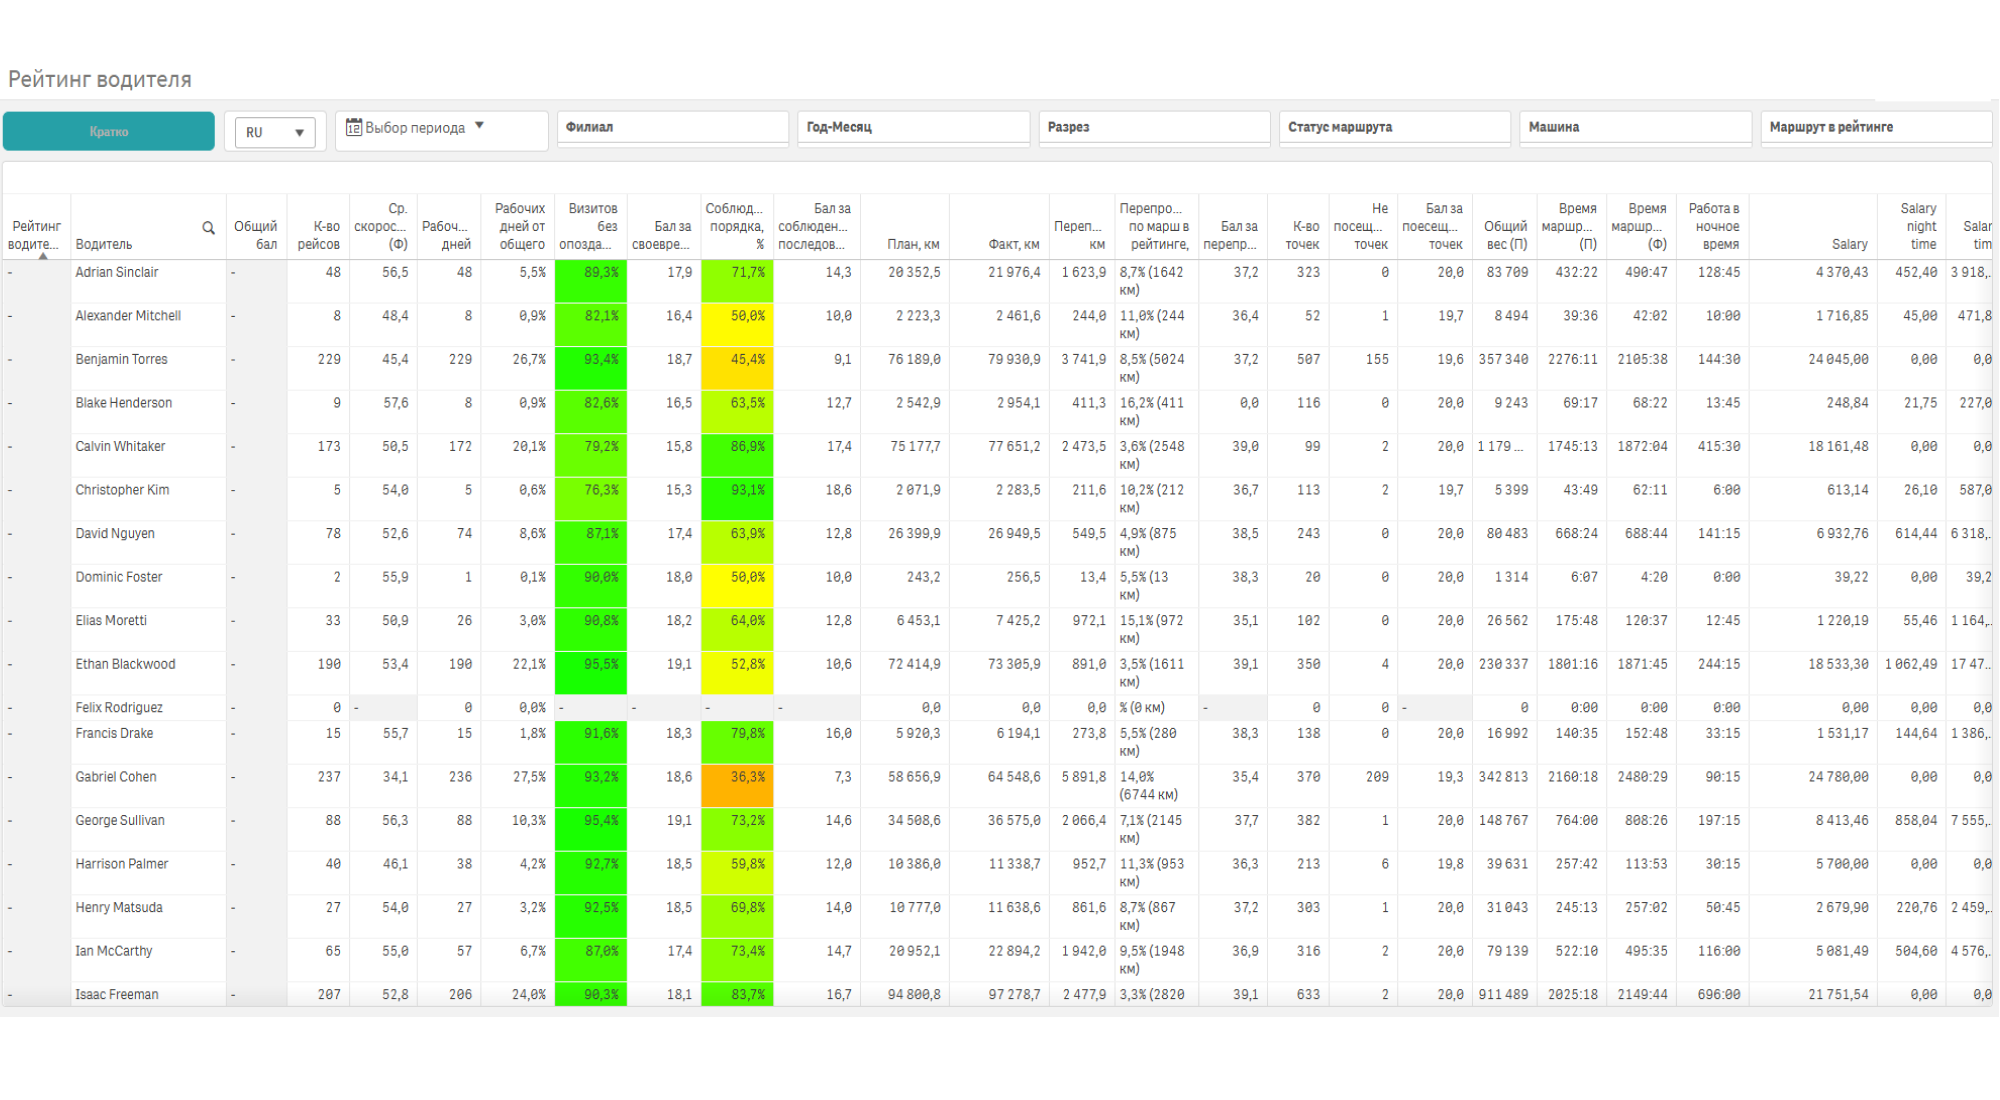Click the sort arrow under Рейтинг водителя header
The image size is (2000, 1100).
43,256
